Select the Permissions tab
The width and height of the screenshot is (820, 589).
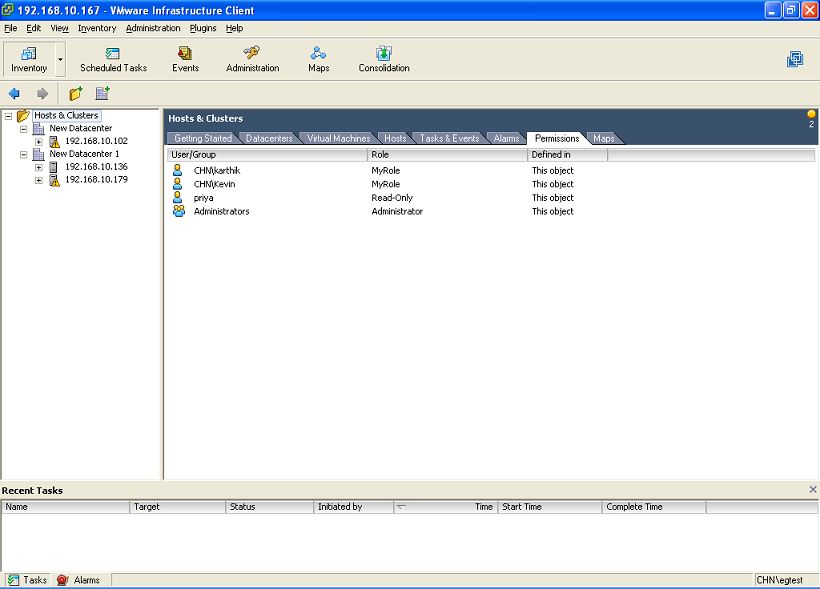[x=557, y=138]
